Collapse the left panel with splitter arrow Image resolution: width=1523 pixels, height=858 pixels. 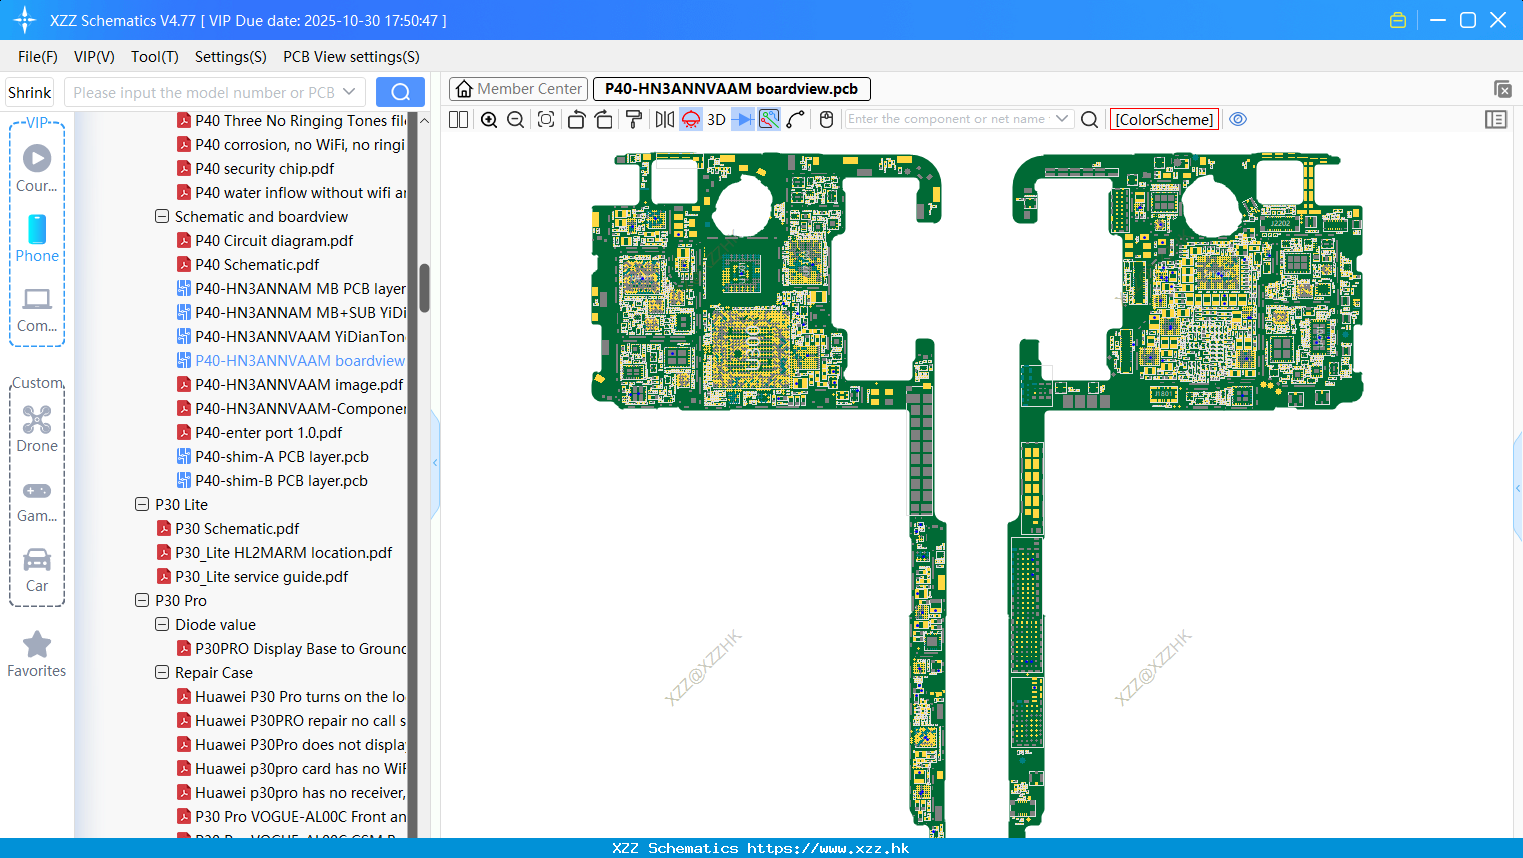tap(435, 463)
